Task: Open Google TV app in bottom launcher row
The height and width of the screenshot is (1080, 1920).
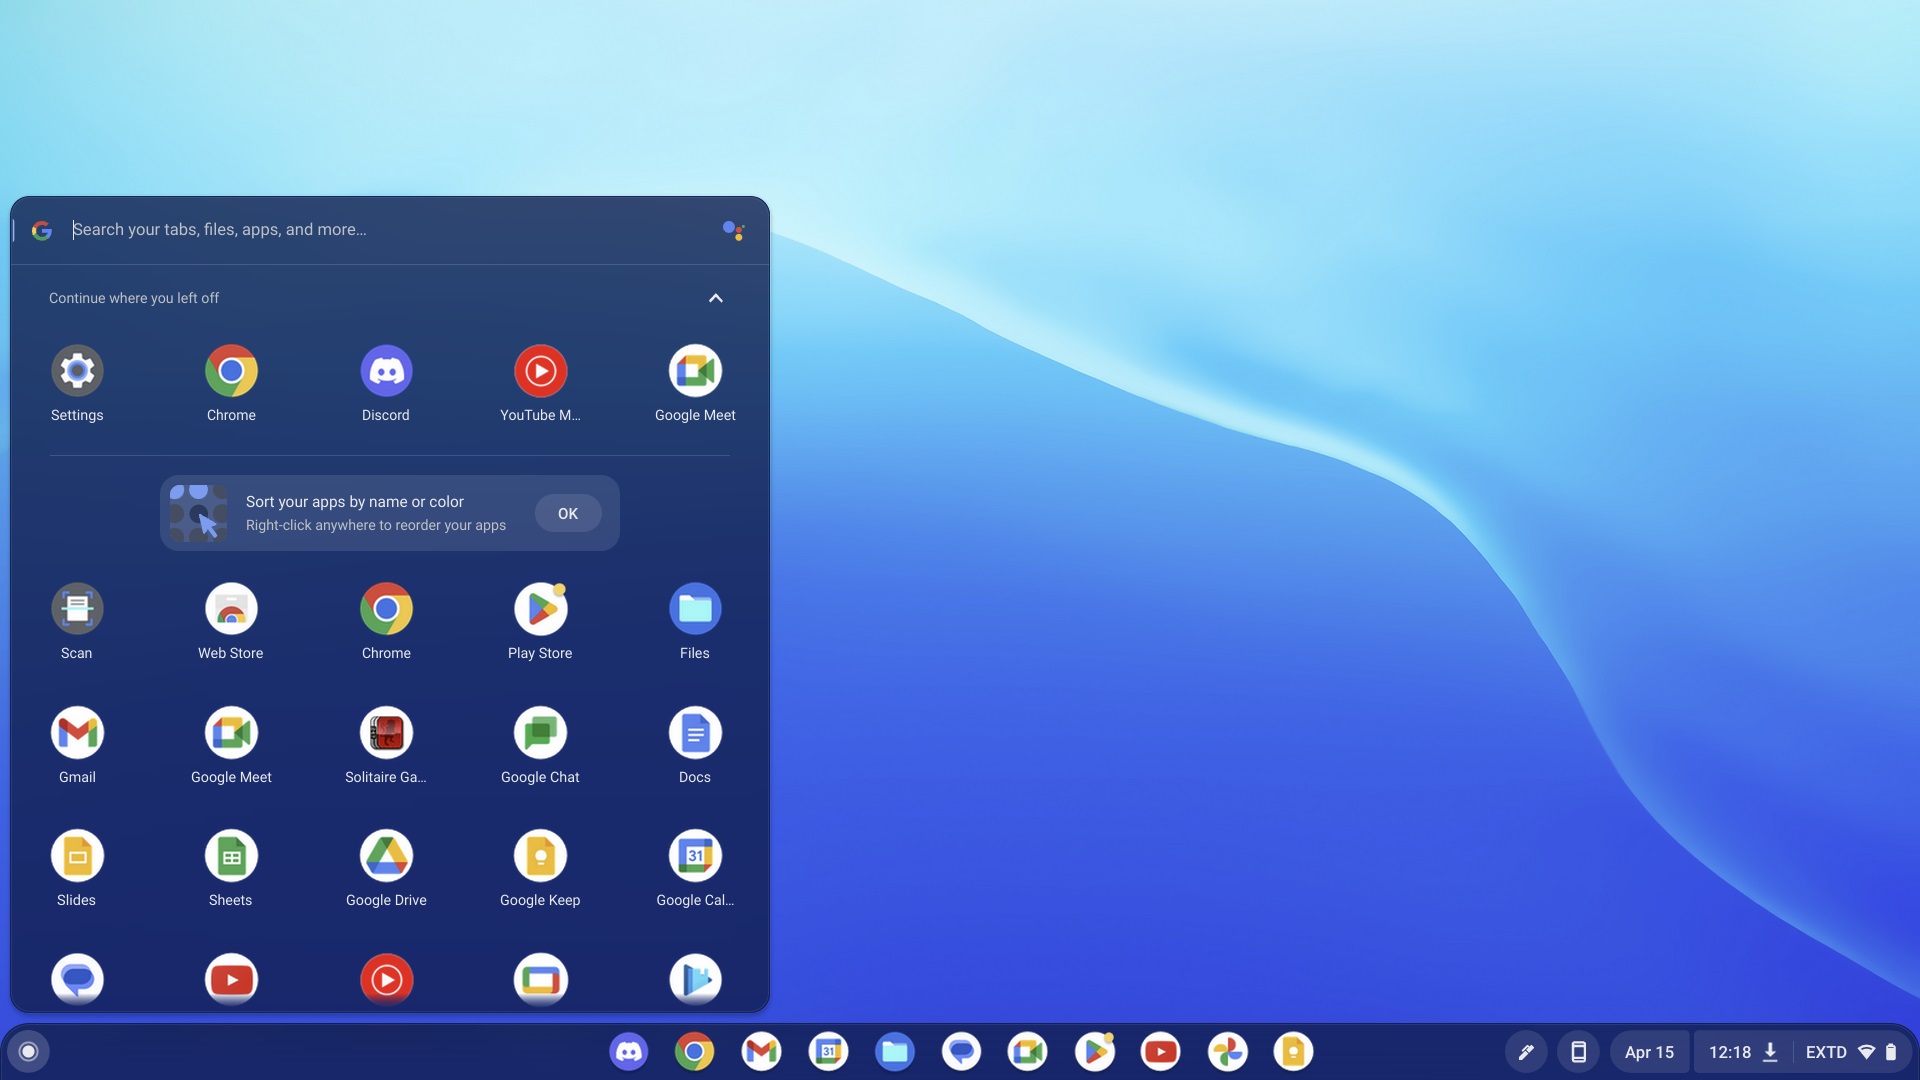Action: (x=540, y=979)
